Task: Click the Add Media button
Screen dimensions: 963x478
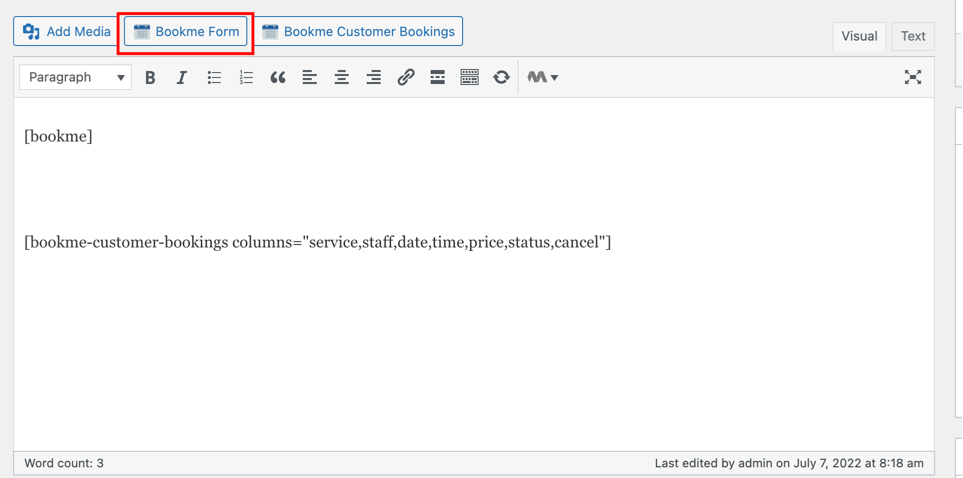Action: tap(66, 32)
